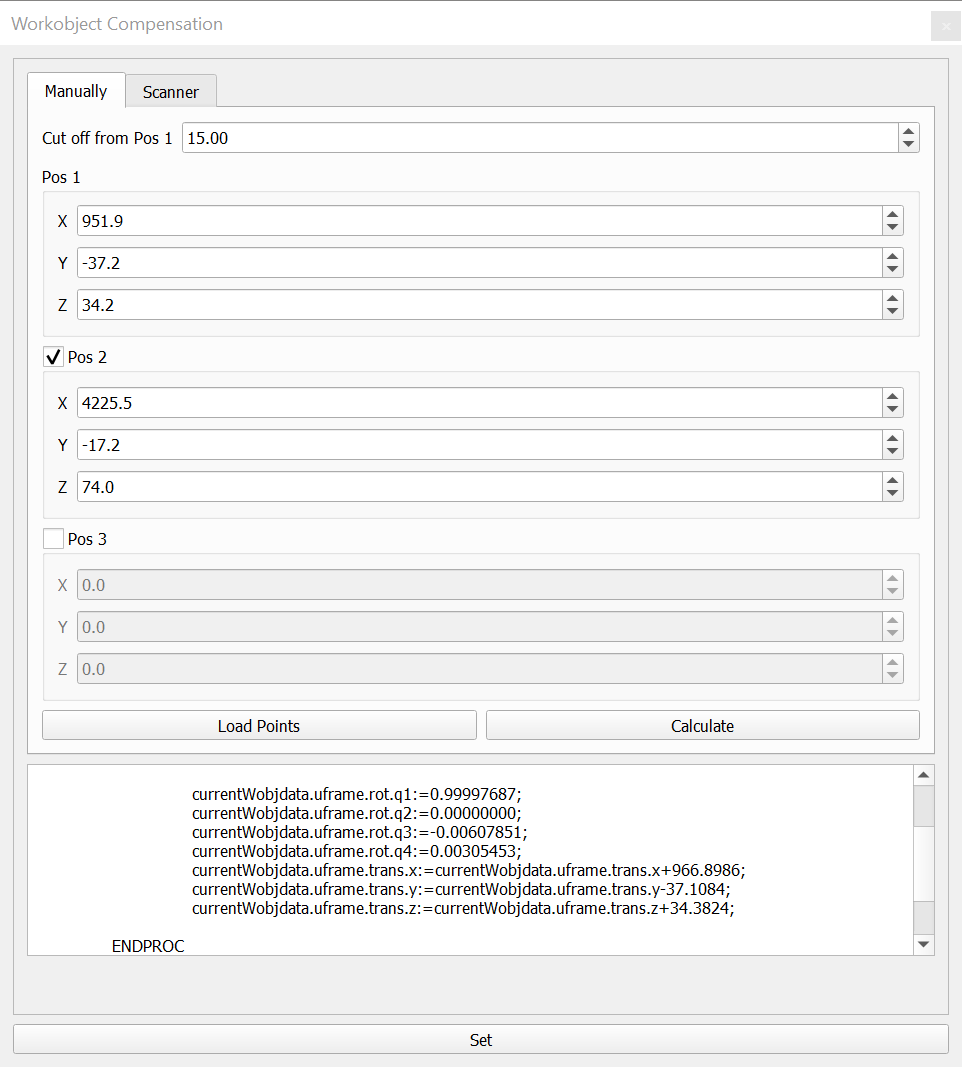Viewport: 962px width, 1067px height.
Task: Select the Manually tab
Action: (76, 91)
